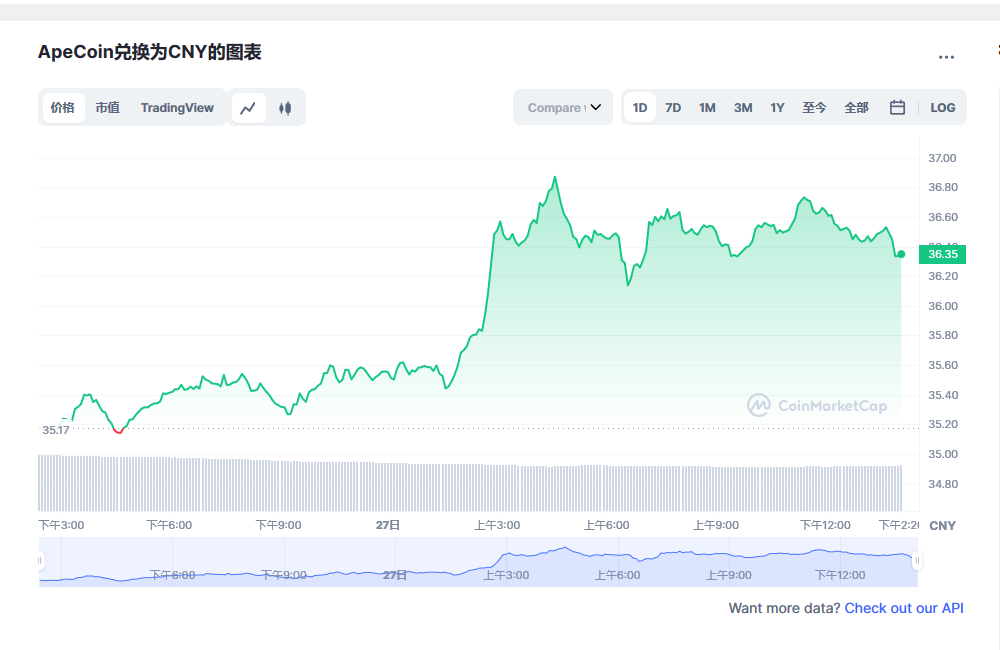Switch to candlestick chart view icon
Viewport: 1000px width, 650px height.
point(285,108)
